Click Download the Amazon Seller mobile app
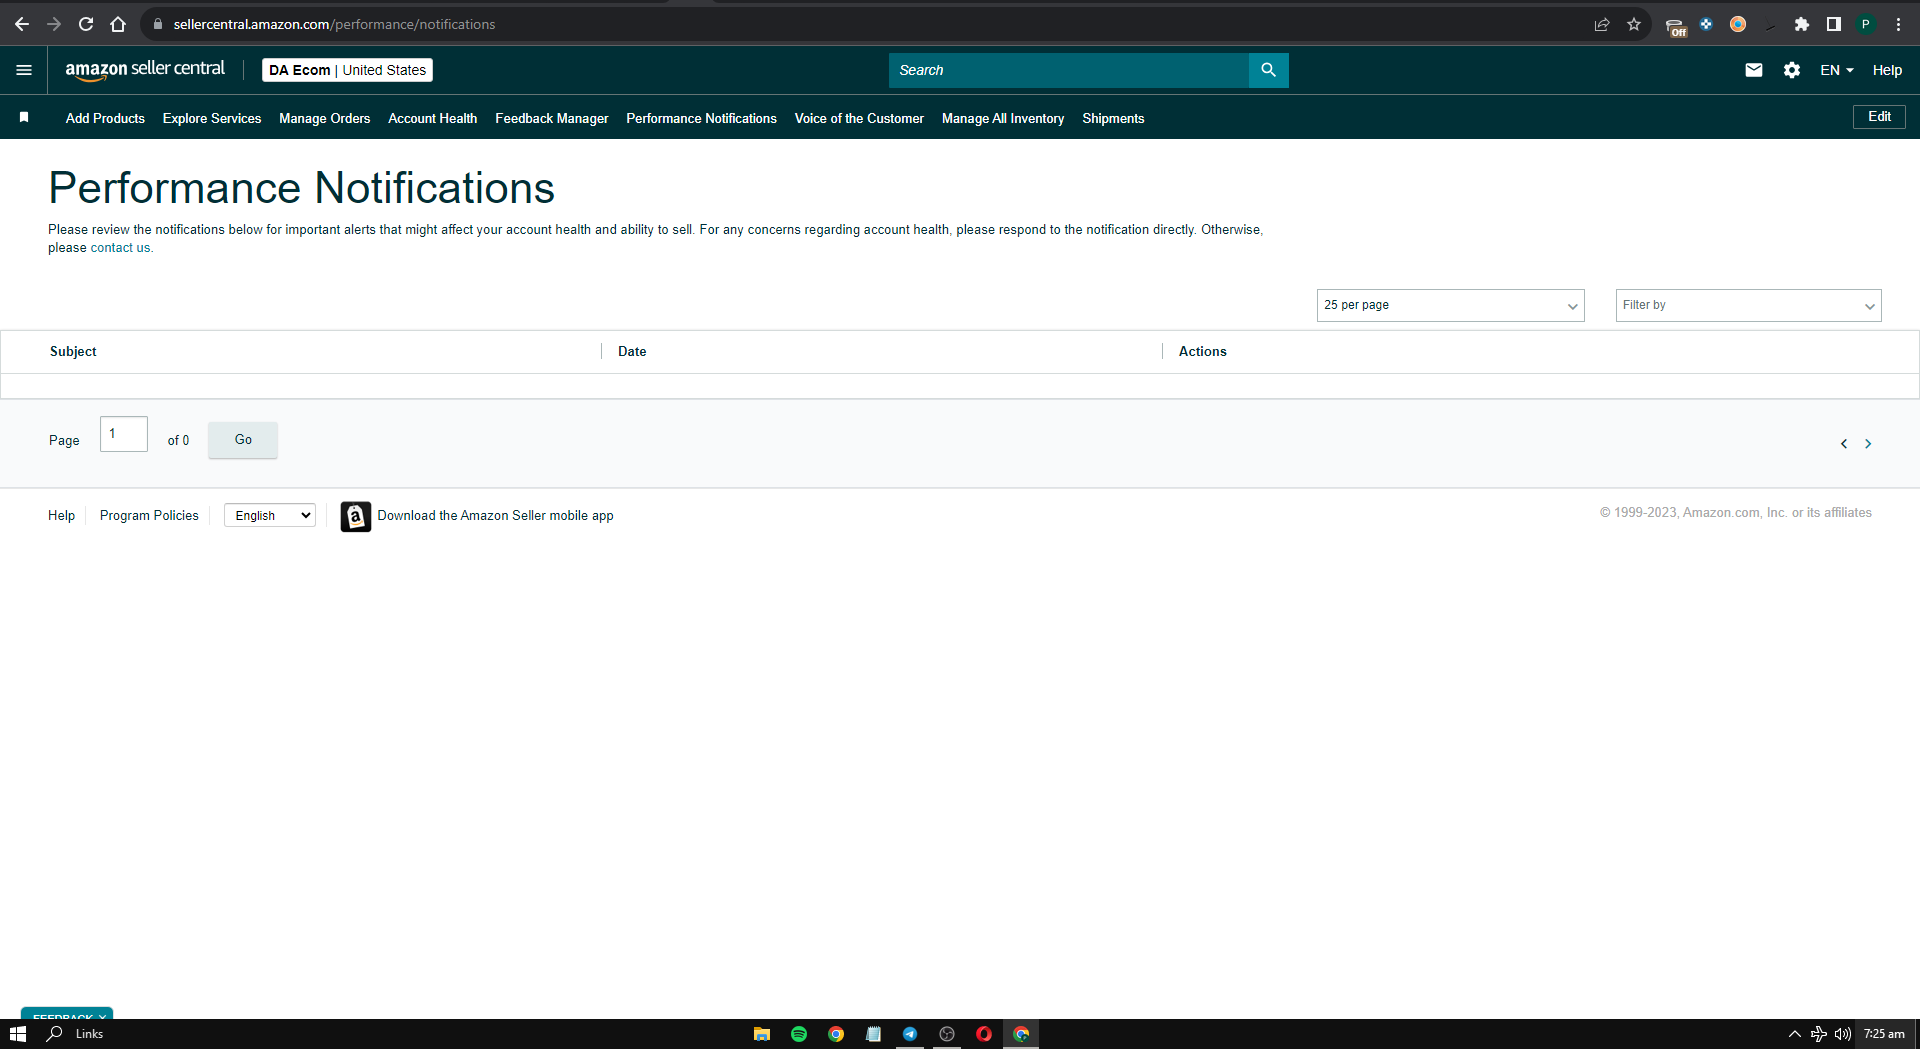Image resolution: width=1920 pixels, height=1049 pixels. pyautogui.click(x=495, y=515)
